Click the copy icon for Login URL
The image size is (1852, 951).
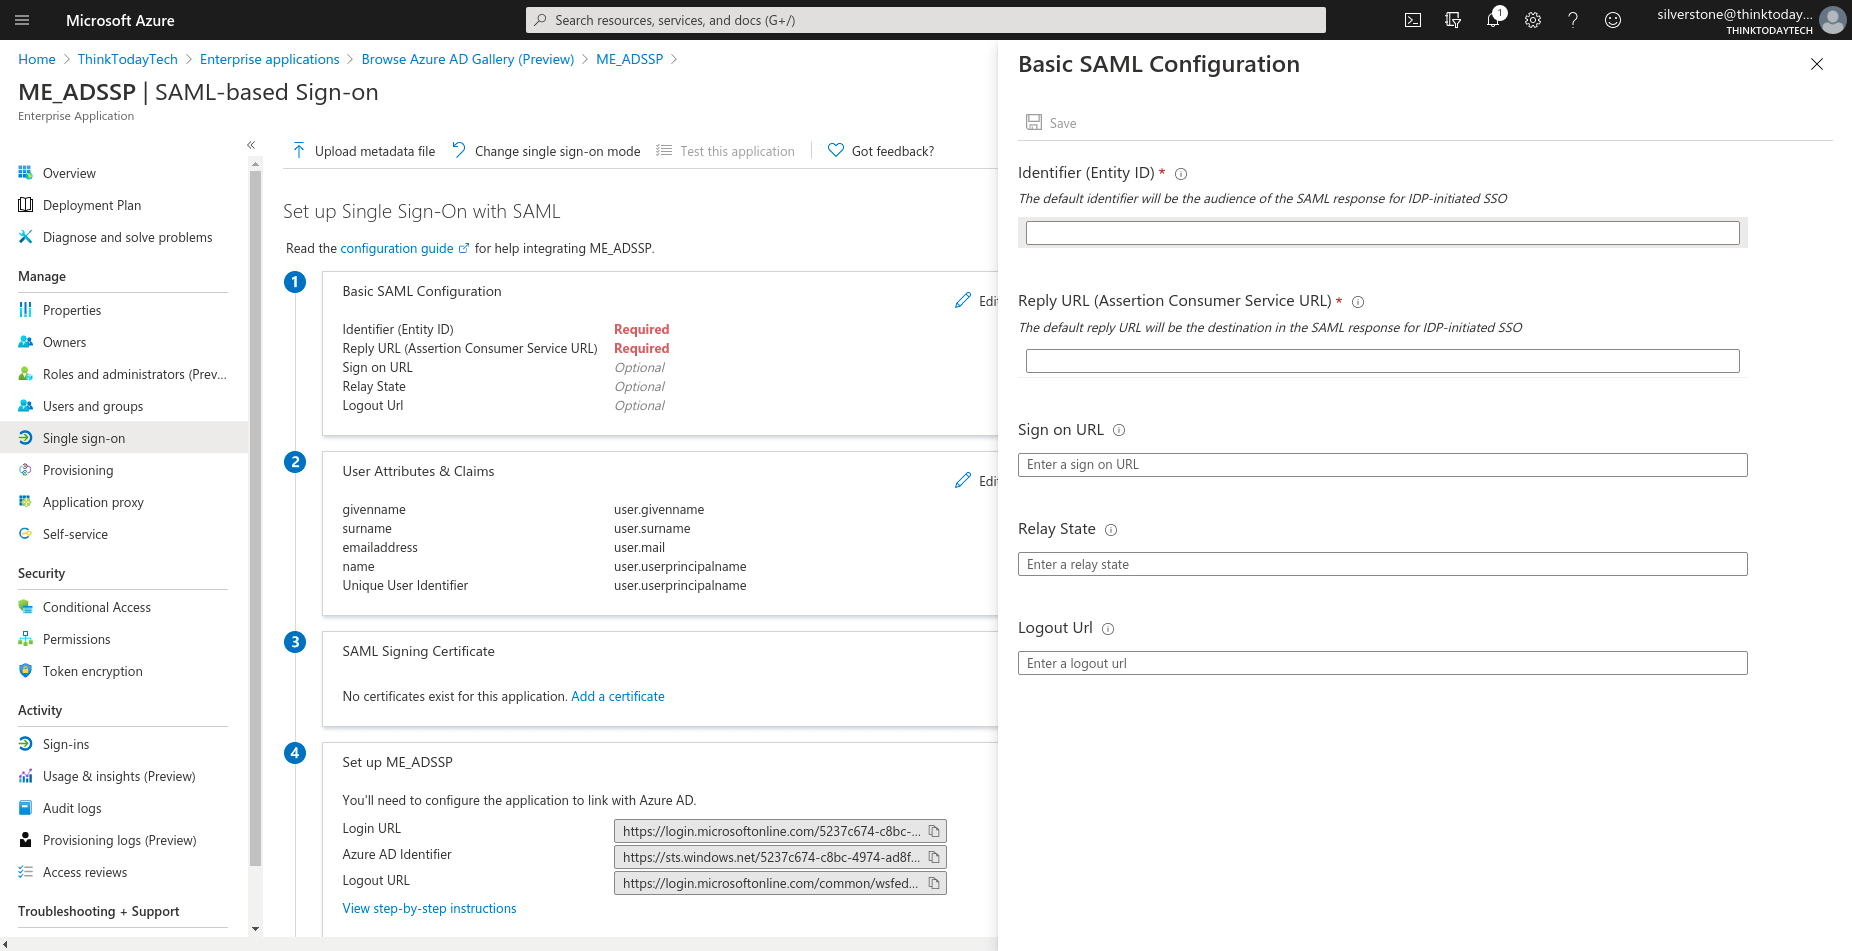(x=934, y=831)
